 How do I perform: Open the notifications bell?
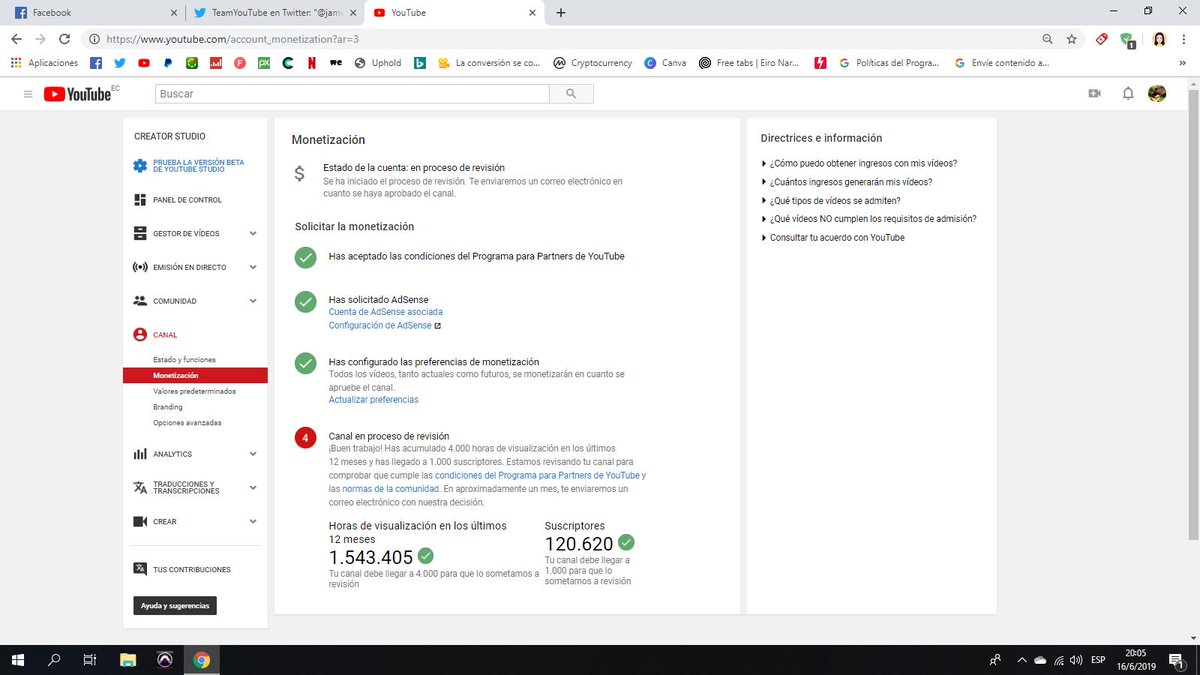pyautogui.click(x=1128, y=93)
